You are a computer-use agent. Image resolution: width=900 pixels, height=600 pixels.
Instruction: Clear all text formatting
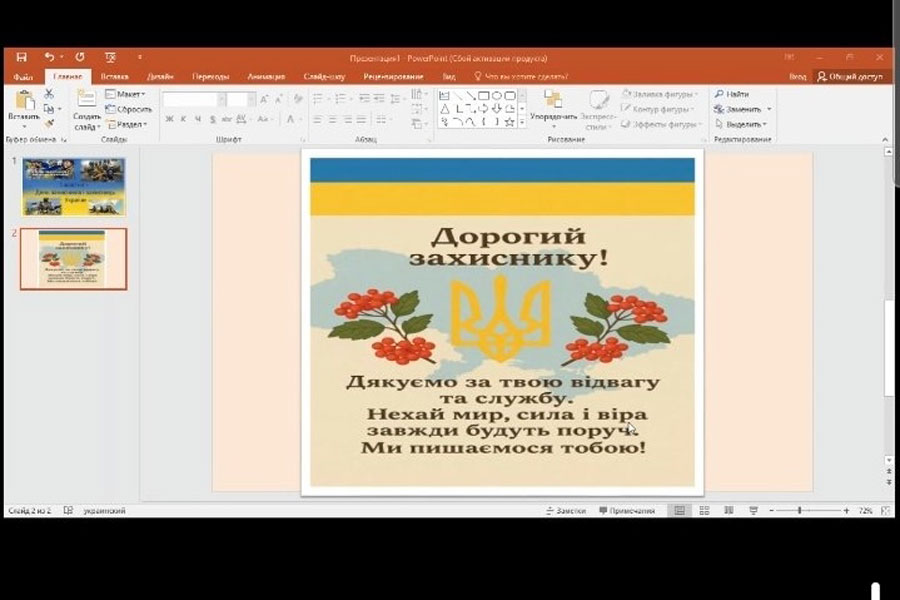[x=298, y=99]
